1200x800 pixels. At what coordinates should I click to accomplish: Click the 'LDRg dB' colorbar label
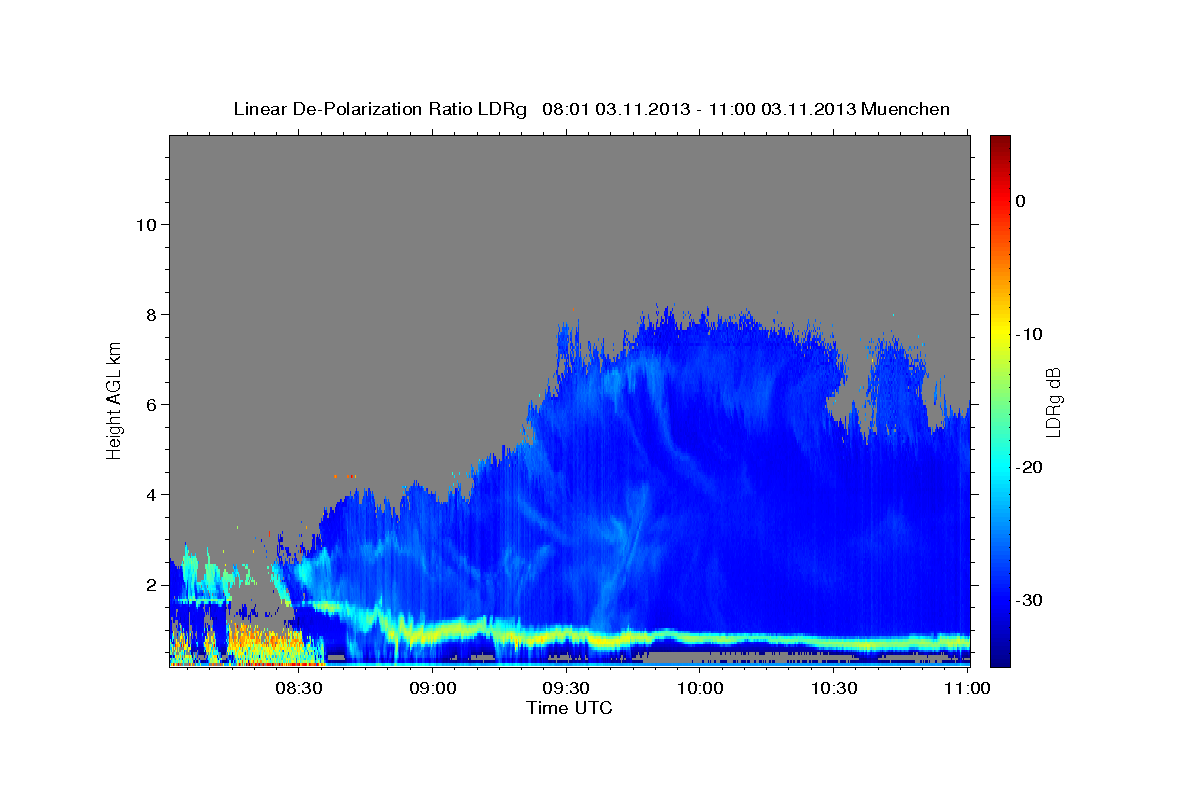[x=1052, y=402]
